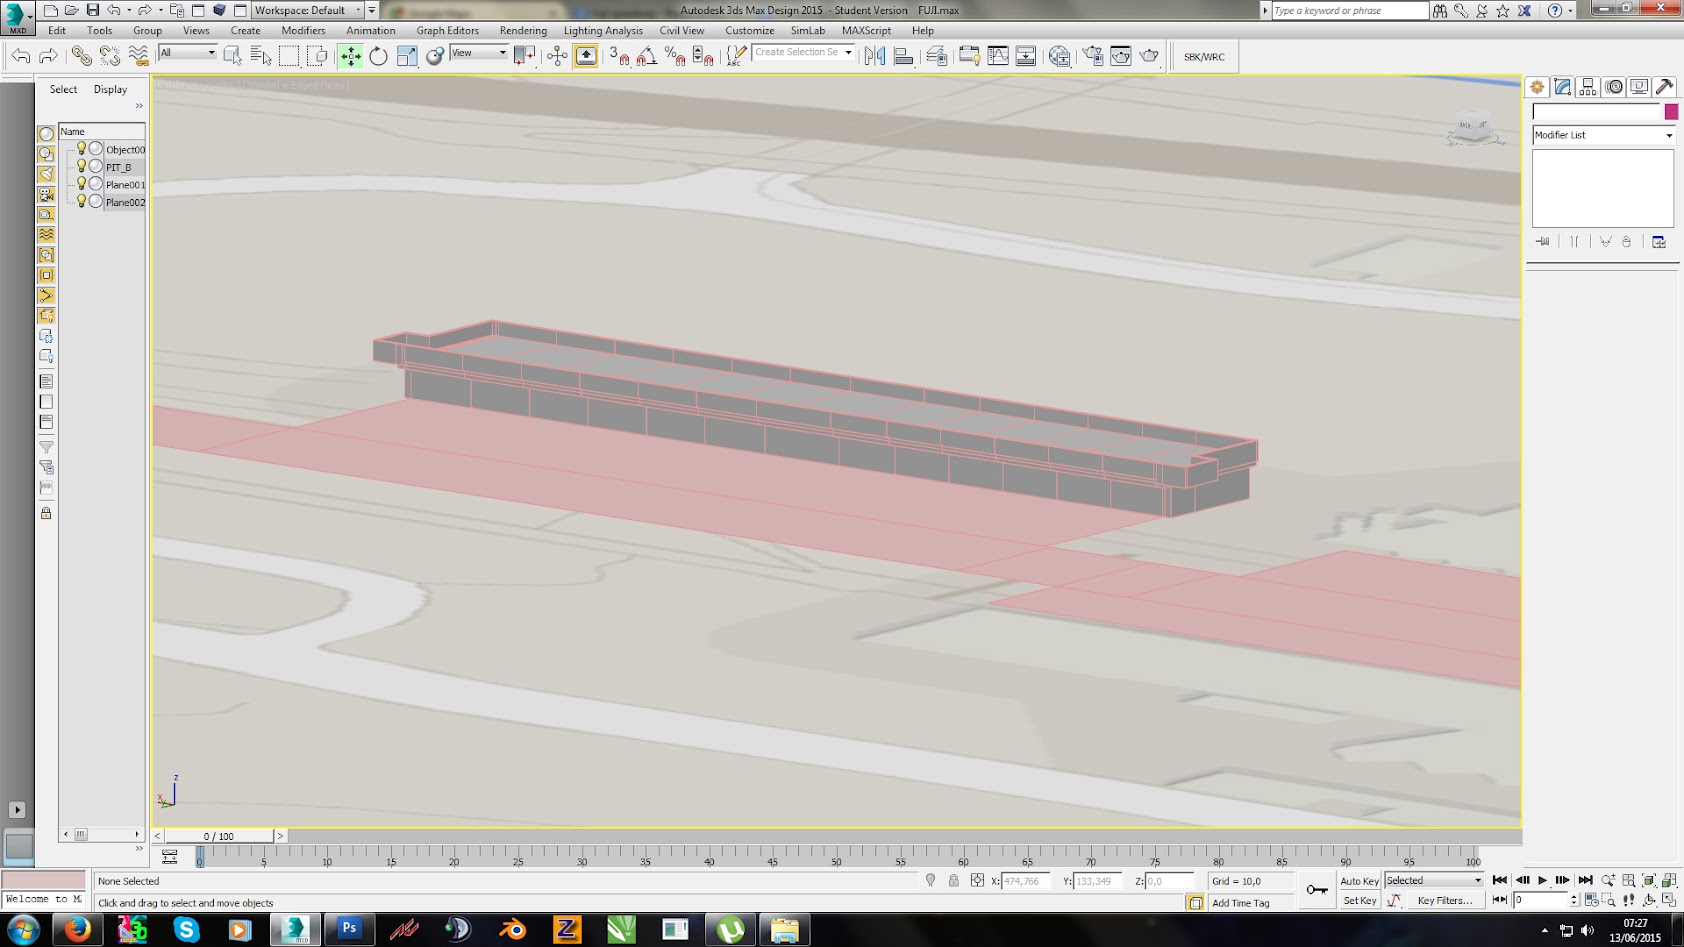
Task: Click the X coordinate field
Action: [x=1026, y=881]
